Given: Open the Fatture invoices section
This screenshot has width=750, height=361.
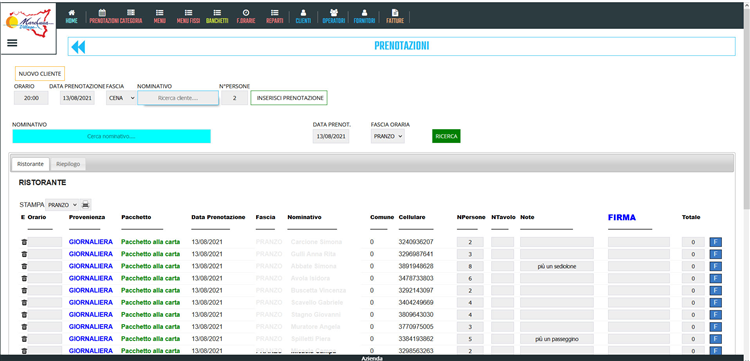Looking at the screenshot, I should point(395,16).
